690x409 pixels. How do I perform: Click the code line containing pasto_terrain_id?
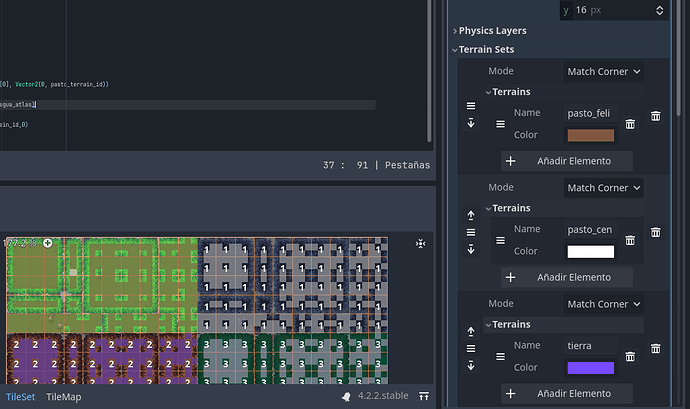(55, 84)
